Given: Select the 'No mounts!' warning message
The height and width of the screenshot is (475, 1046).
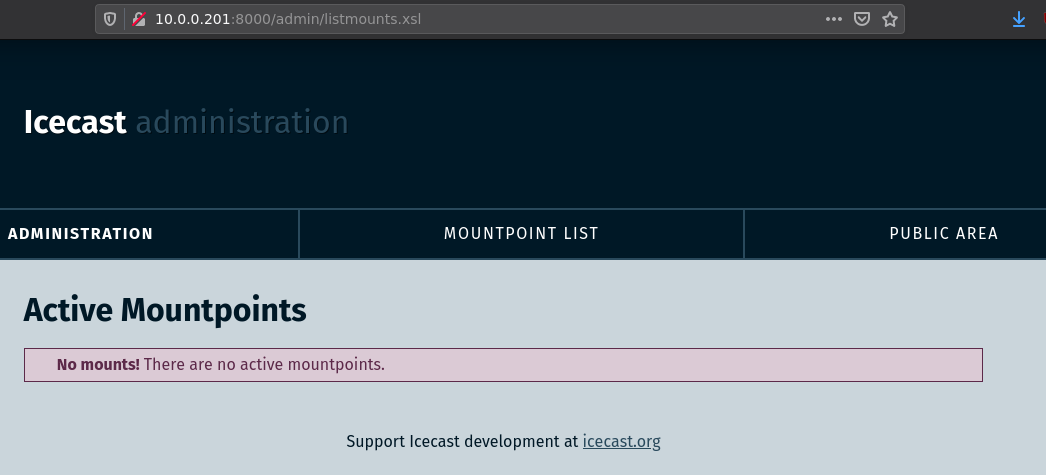Looking at the screenshot, I should [503, 365].
